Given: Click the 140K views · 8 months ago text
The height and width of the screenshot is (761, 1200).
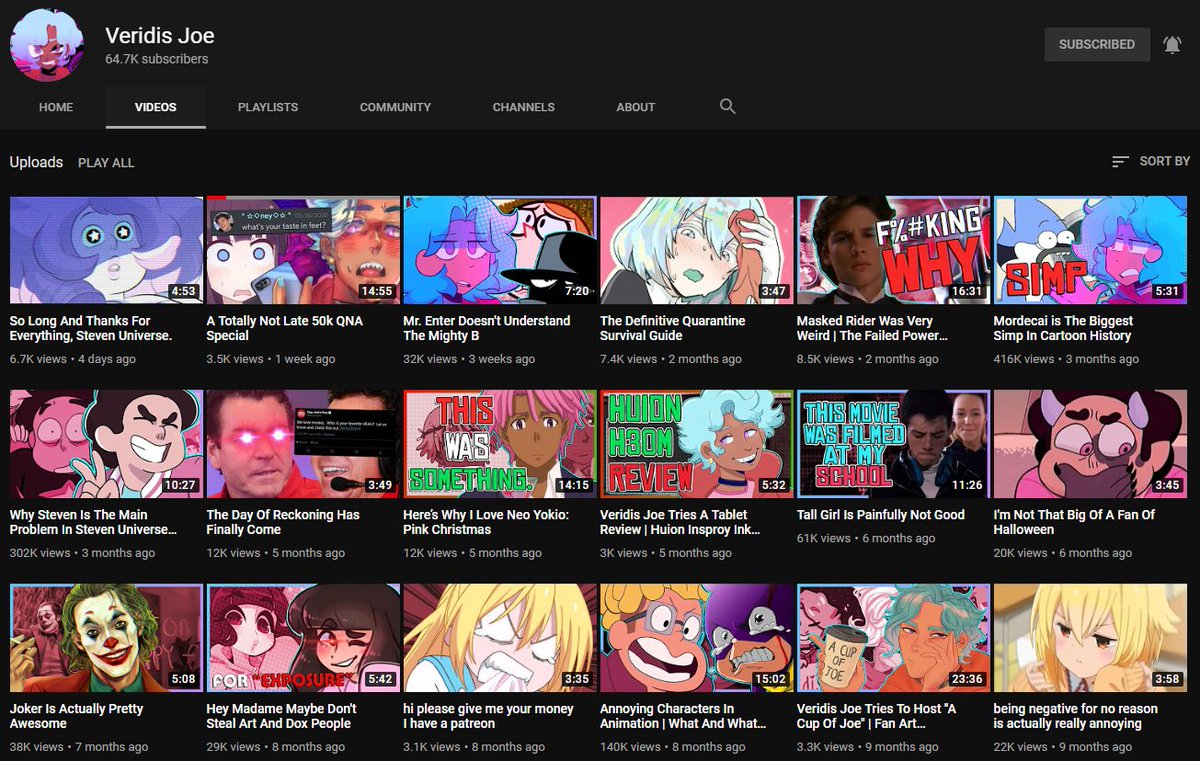Looking at the screenshot, I should click(x=673, y=747).
